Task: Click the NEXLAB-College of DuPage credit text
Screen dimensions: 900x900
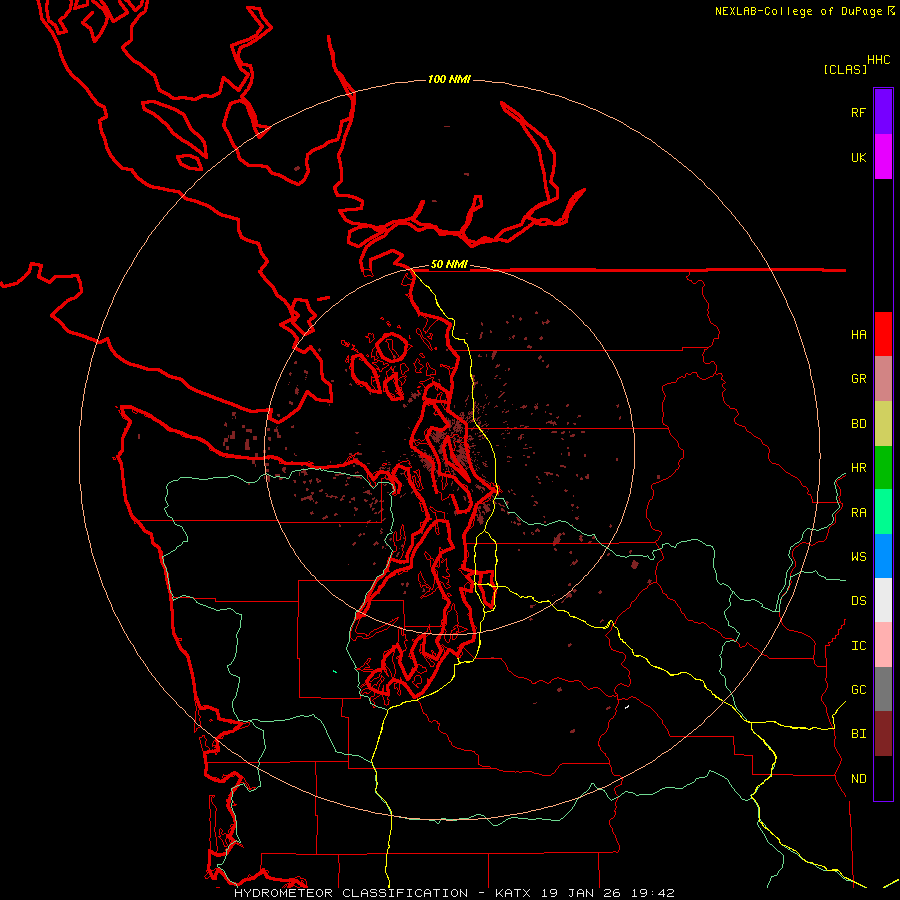Action: click(798, 11)
